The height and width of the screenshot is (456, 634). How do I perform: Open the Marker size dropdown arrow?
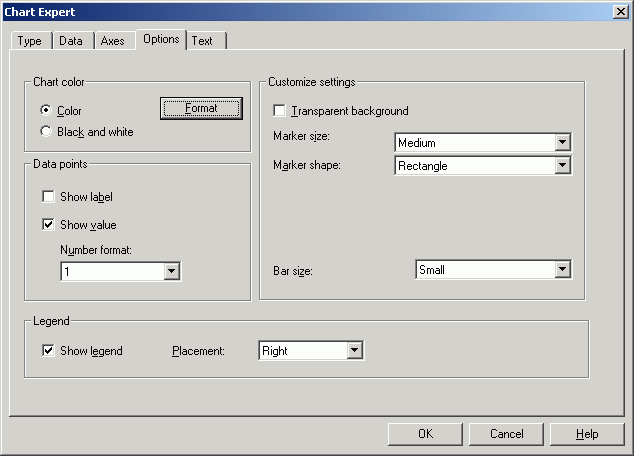pos(562,142)
